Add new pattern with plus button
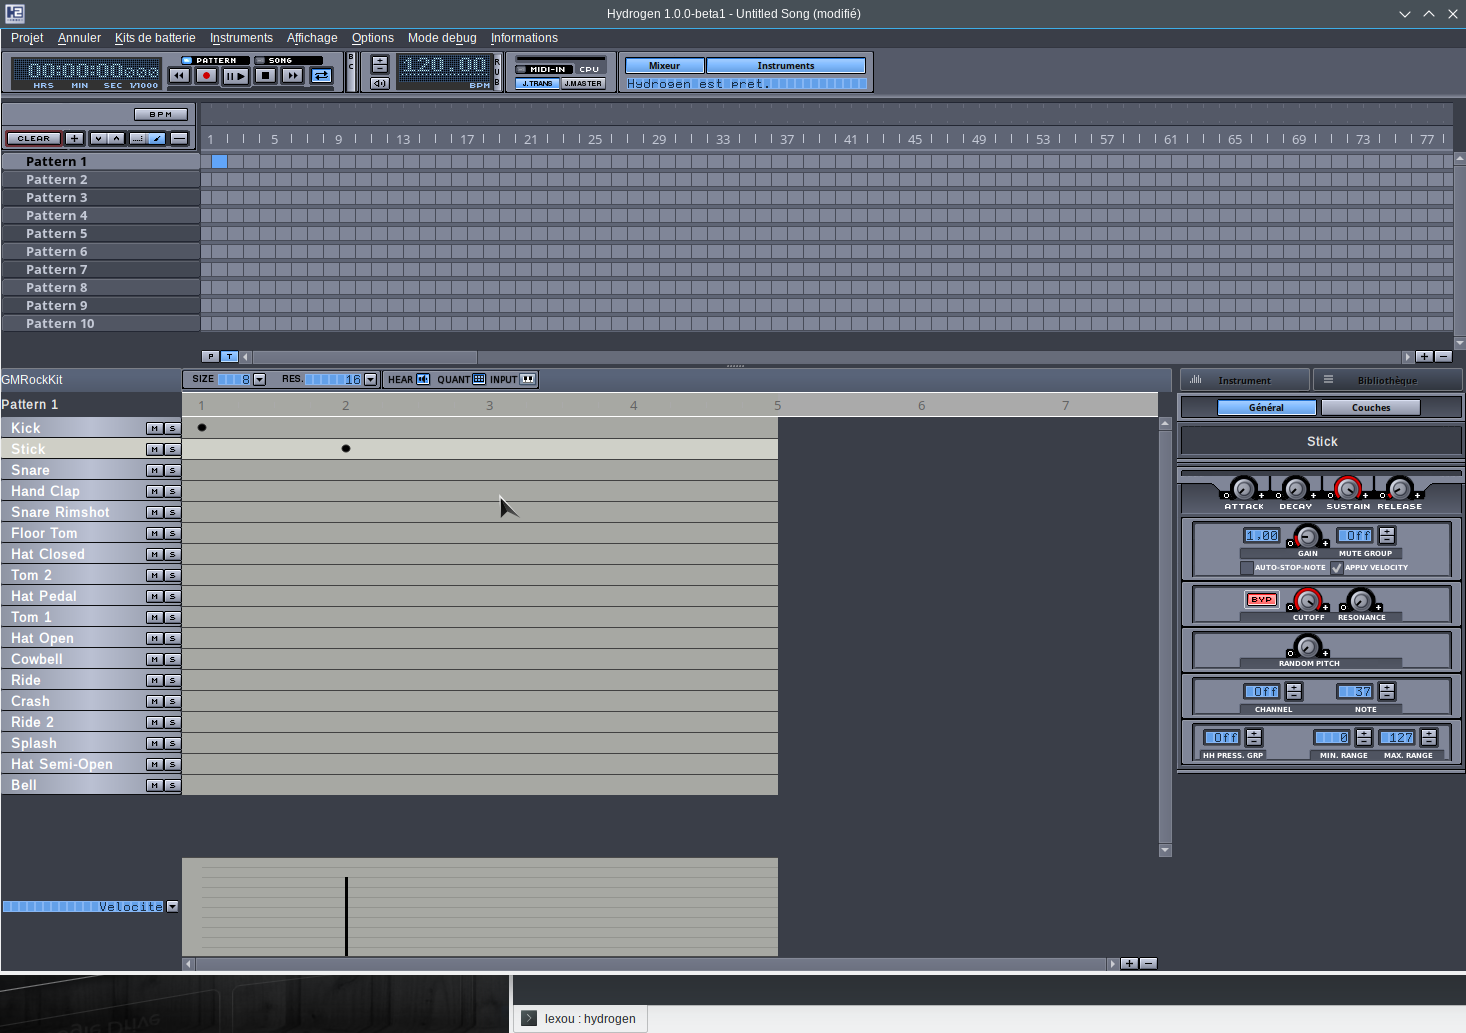This screenshot has height=1033, width=1466. (x=74, y=139)
